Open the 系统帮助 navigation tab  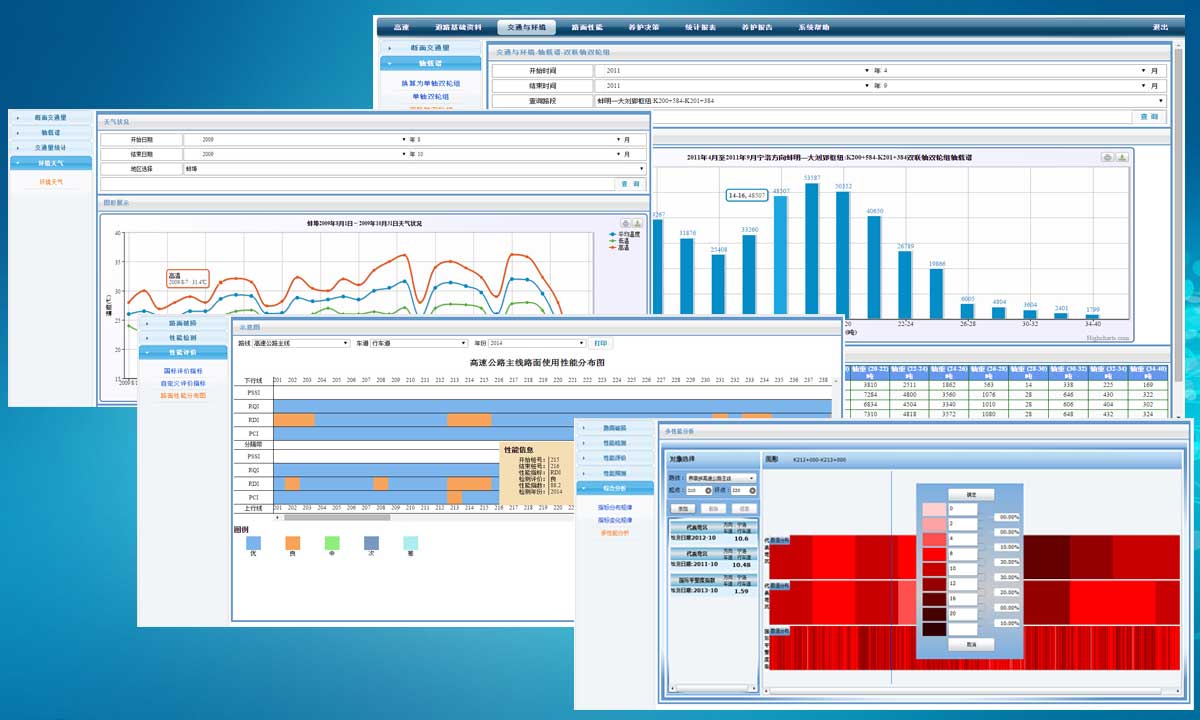coord(815,27)
